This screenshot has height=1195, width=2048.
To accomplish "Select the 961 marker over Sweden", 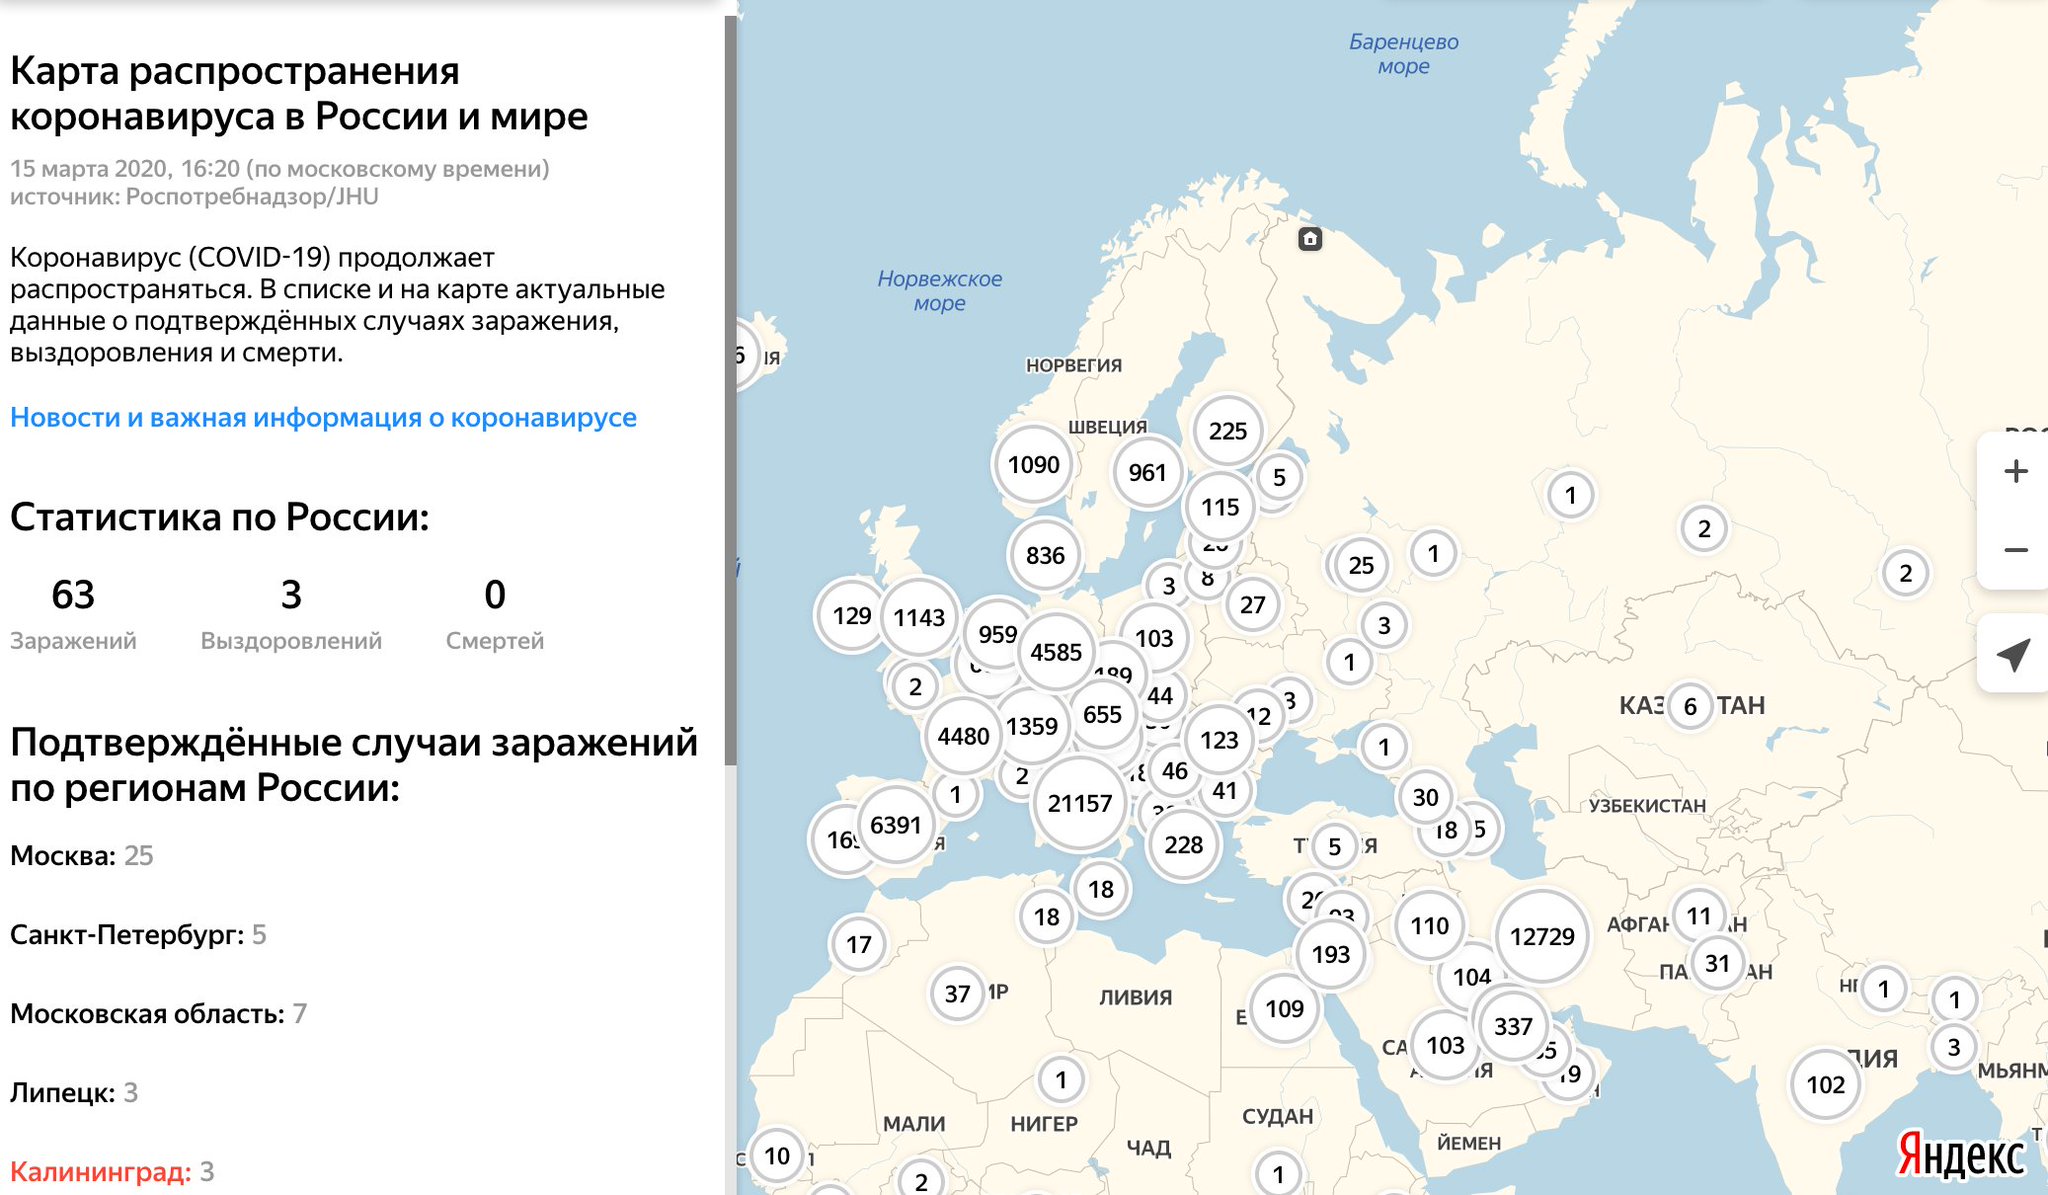I will pos(1148,471).
